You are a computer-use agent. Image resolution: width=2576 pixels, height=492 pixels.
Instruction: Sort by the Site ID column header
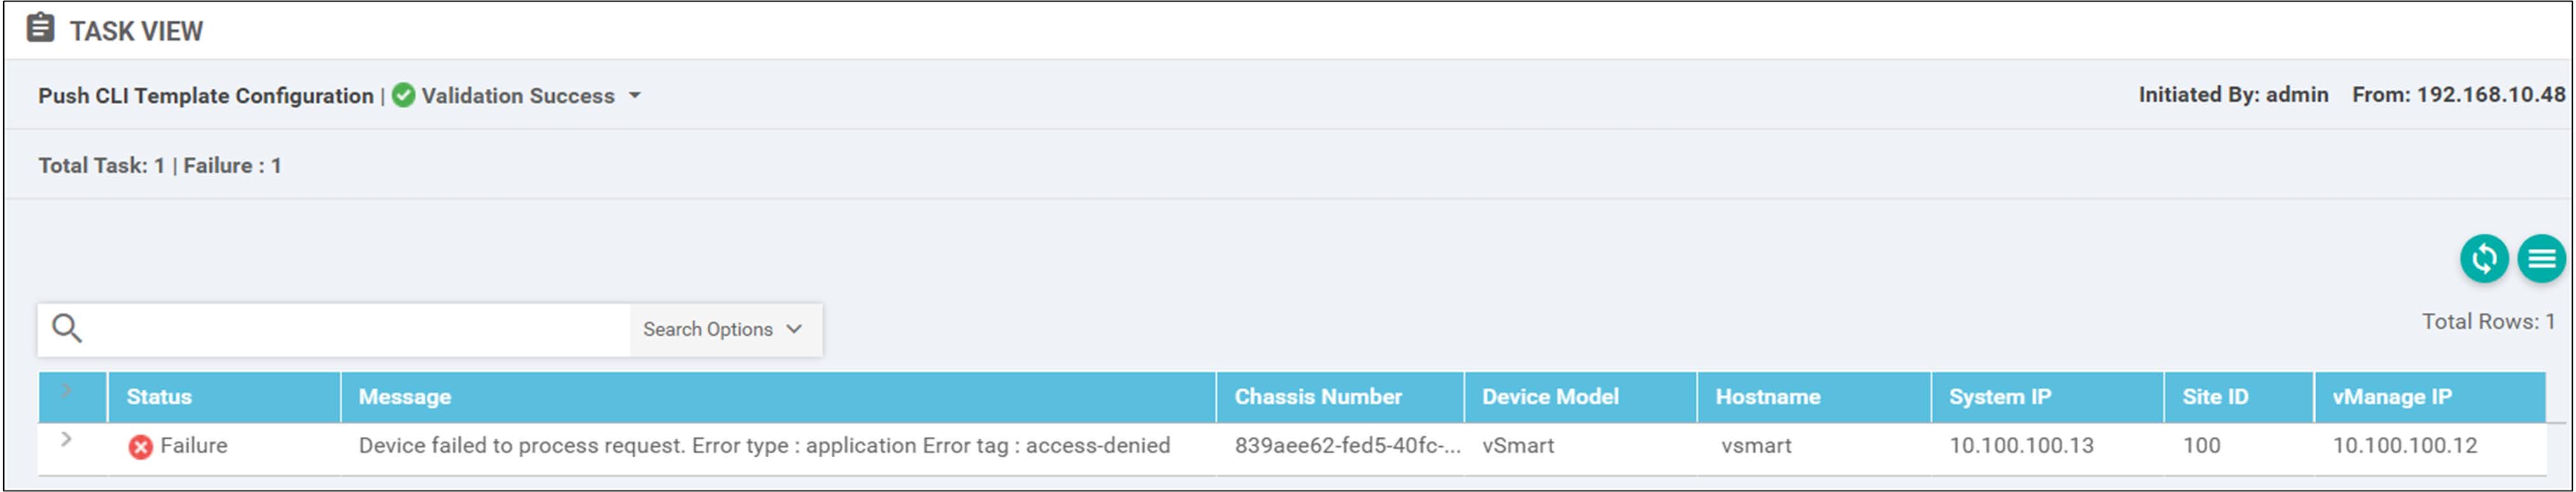(x=2215, y=397)
